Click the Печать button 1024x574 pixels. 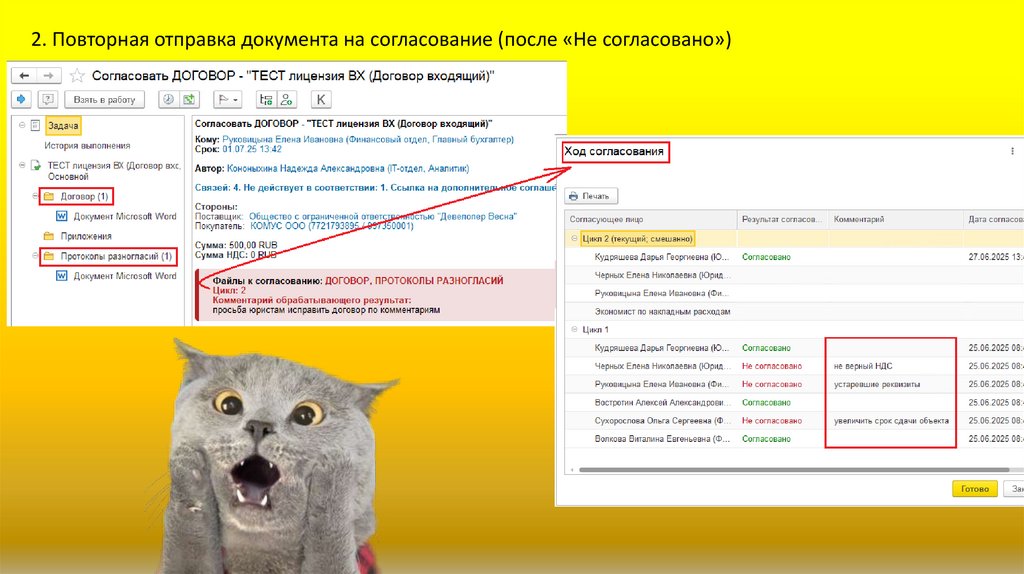591,196
